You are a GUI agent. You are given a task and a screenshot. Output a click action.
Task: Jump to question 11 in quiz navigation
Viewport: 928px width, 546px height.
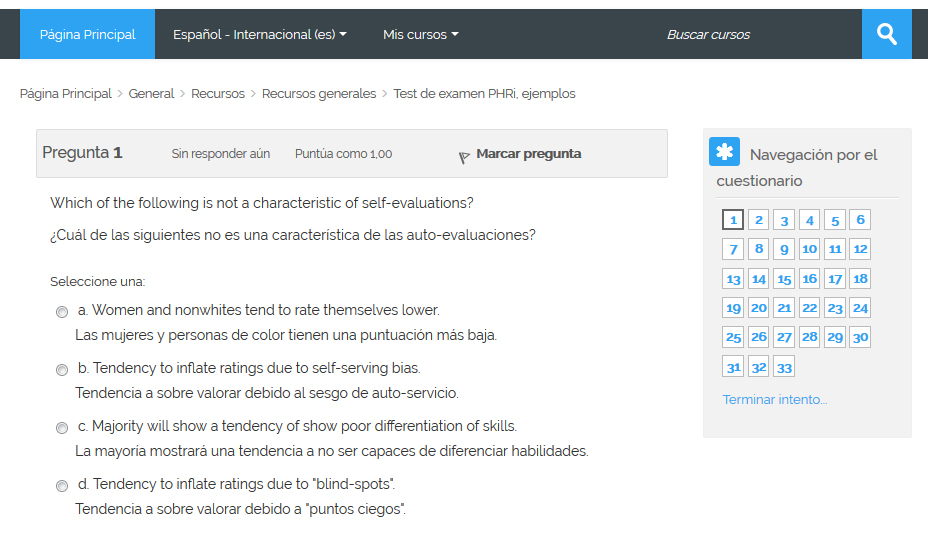[835, 249]
